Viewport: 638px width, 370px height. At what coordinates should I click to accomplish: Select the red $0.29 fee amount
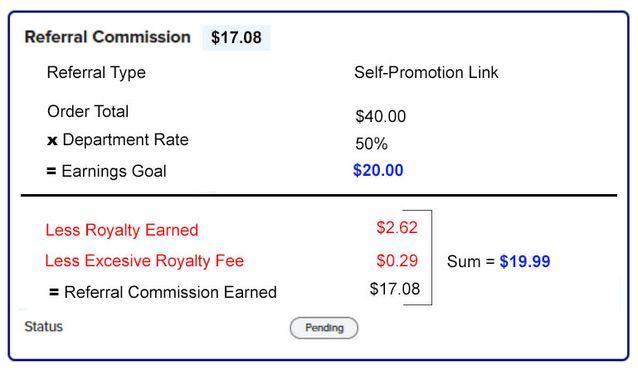(397, 261)
